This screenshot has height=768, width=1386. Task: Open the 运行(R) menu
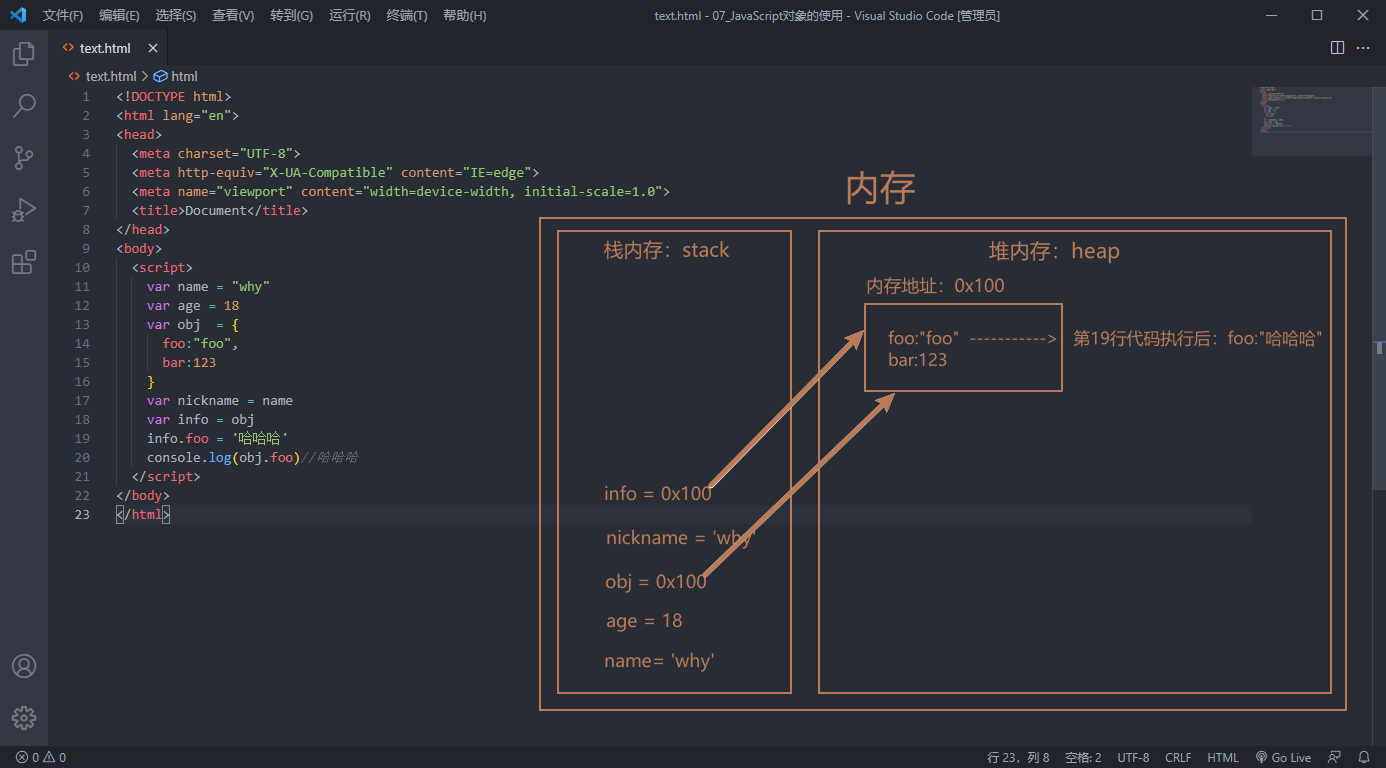tap(349, 15)
